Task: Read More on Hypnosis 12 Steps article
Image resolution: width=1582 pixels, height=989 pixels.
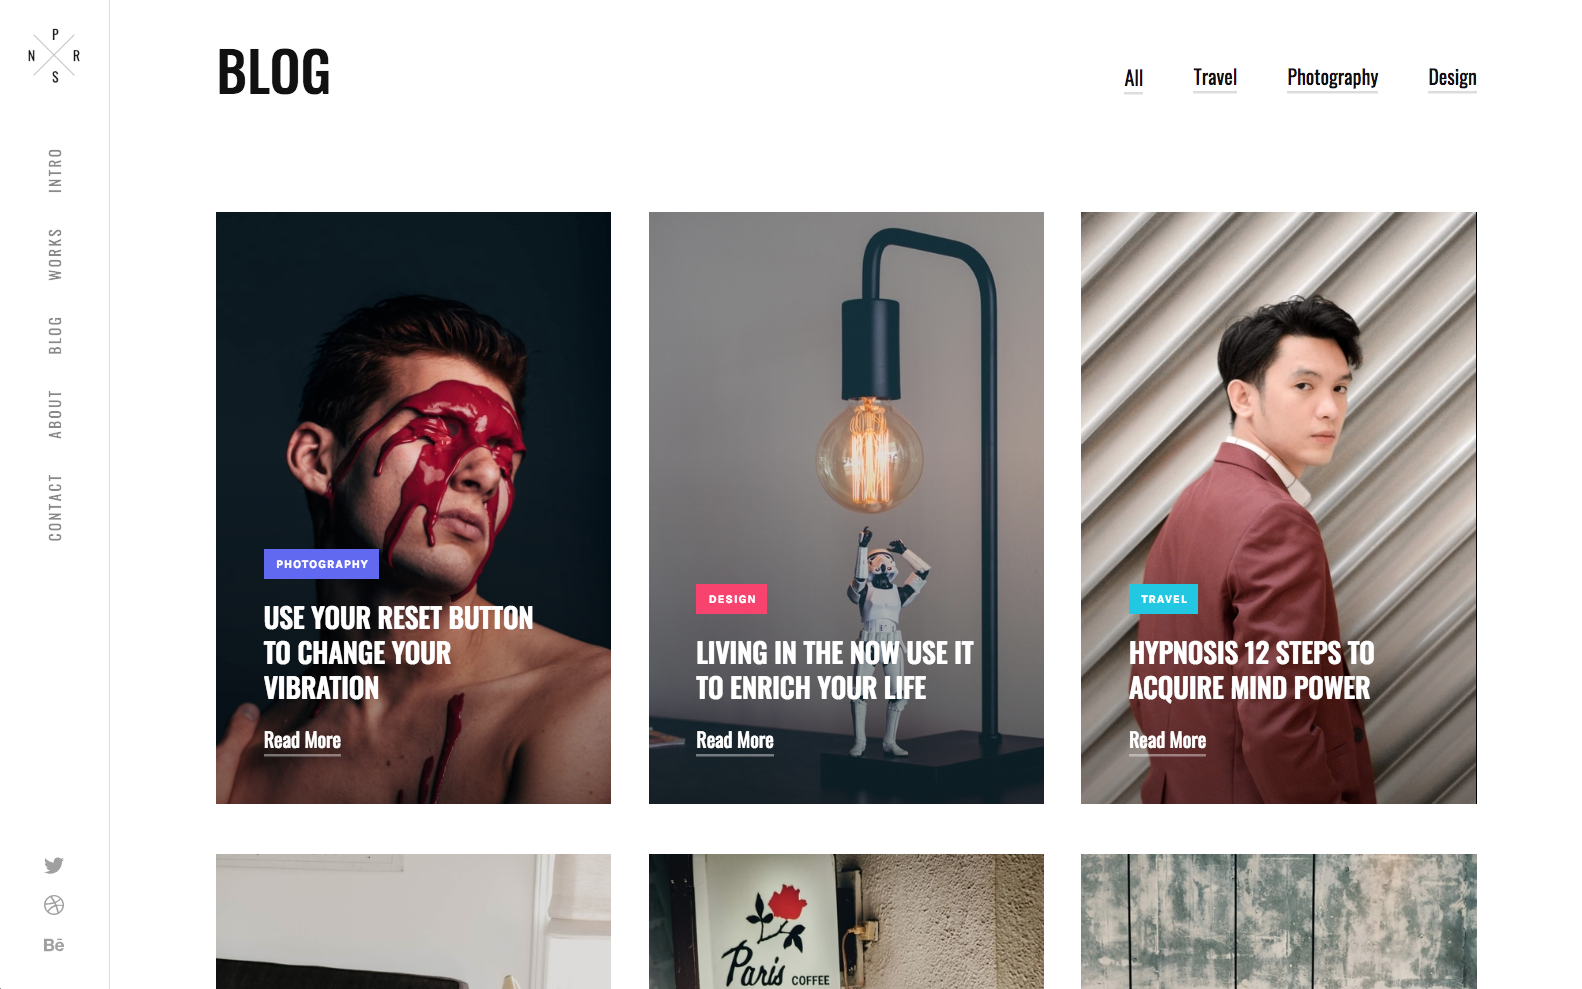Action: point(1167,741)
